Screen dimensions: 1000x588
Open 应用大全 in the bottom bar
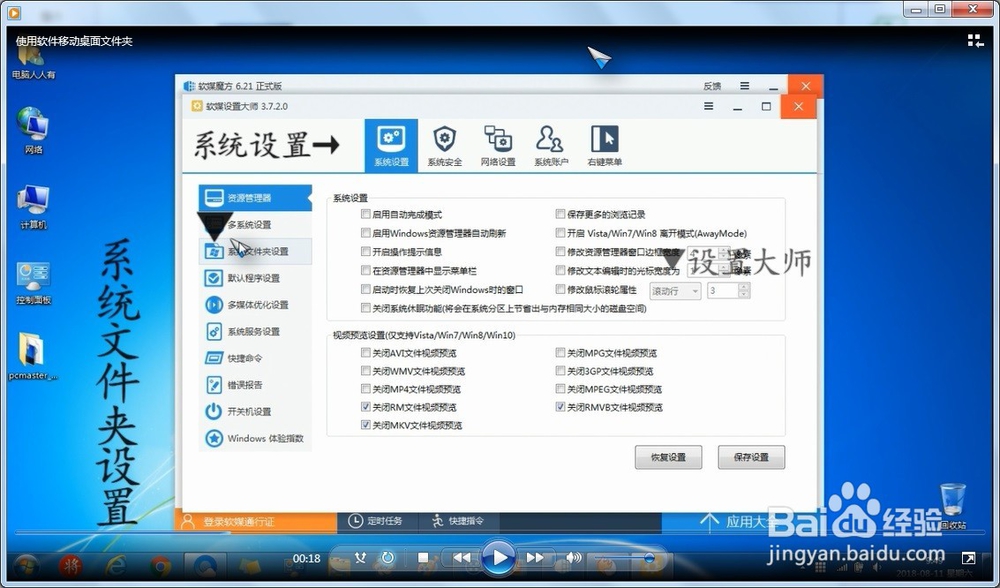pos(737,522)
